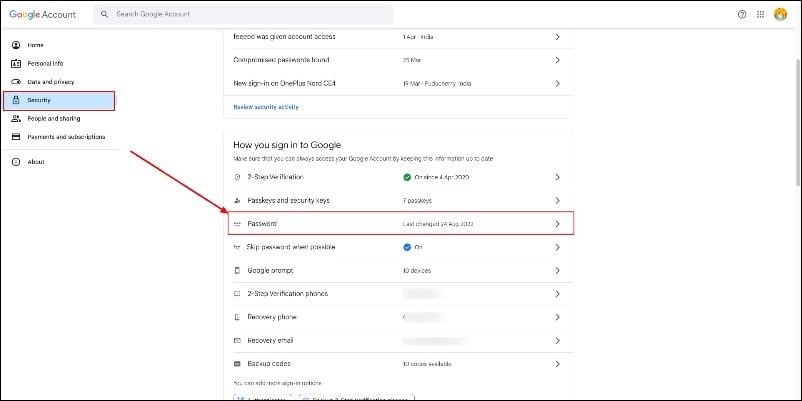This screenshot has width=802, height=401.
Task: Open 2-Step Verification row chevron
Action: coord(558,177)
